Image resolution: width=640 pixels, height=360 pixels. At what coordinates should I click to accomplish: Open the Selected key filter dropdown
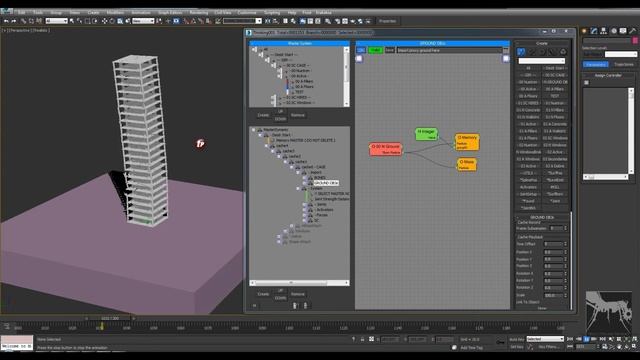pos(545,339)
